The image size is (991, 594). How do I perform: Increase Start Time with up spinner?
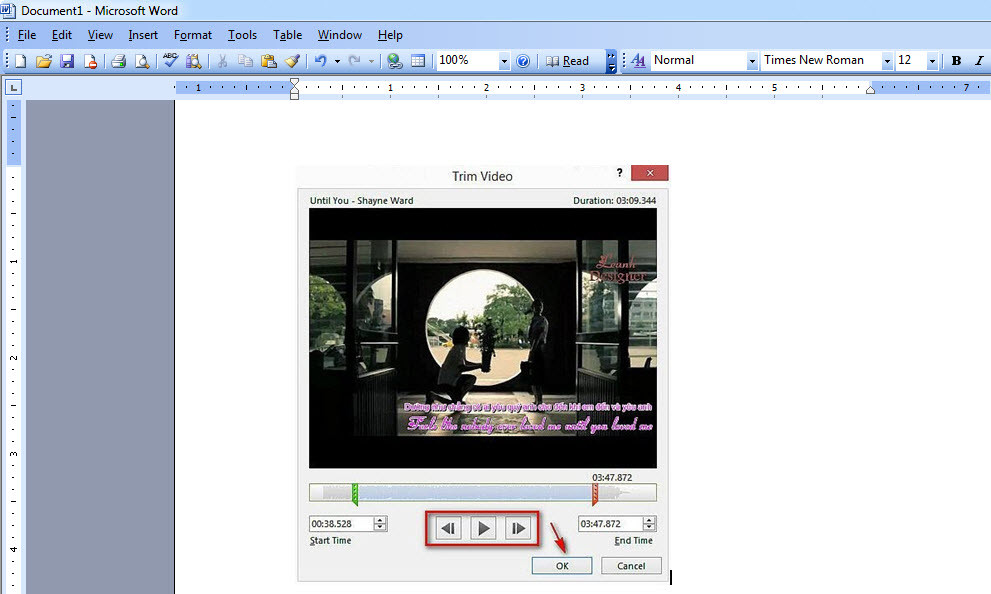click(x=380, y=520)
